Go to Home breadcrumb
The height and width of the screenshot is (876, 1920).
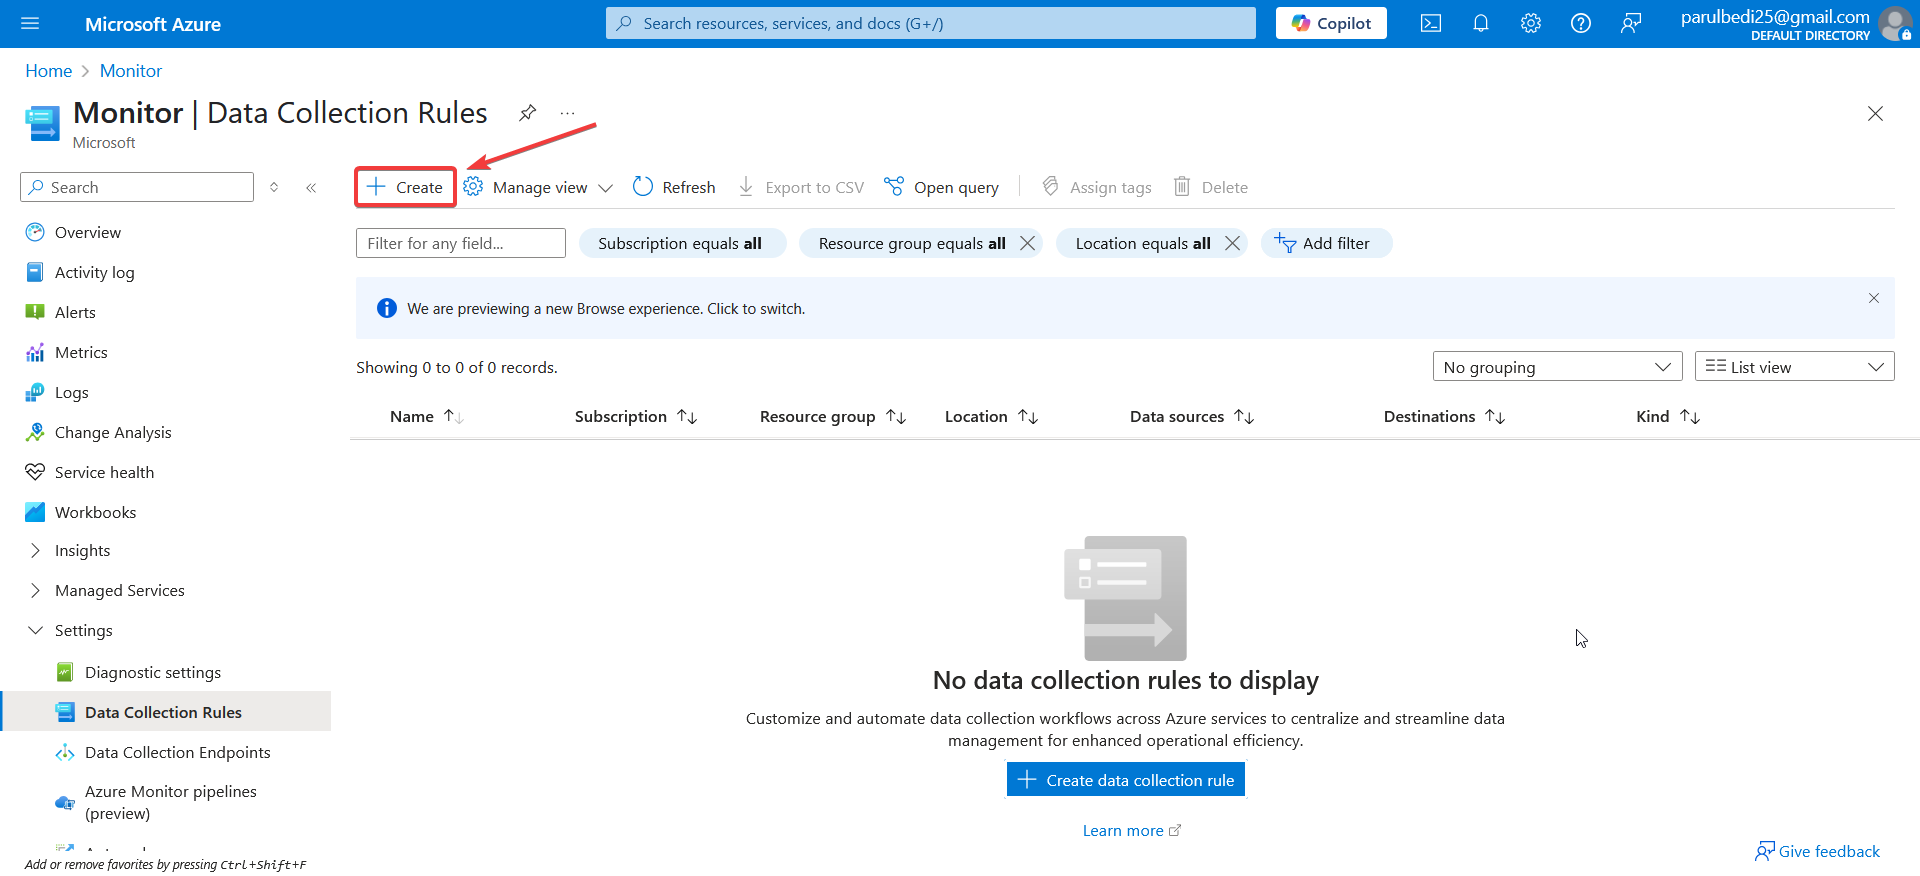pyautogui.click(x=49, y=71)
